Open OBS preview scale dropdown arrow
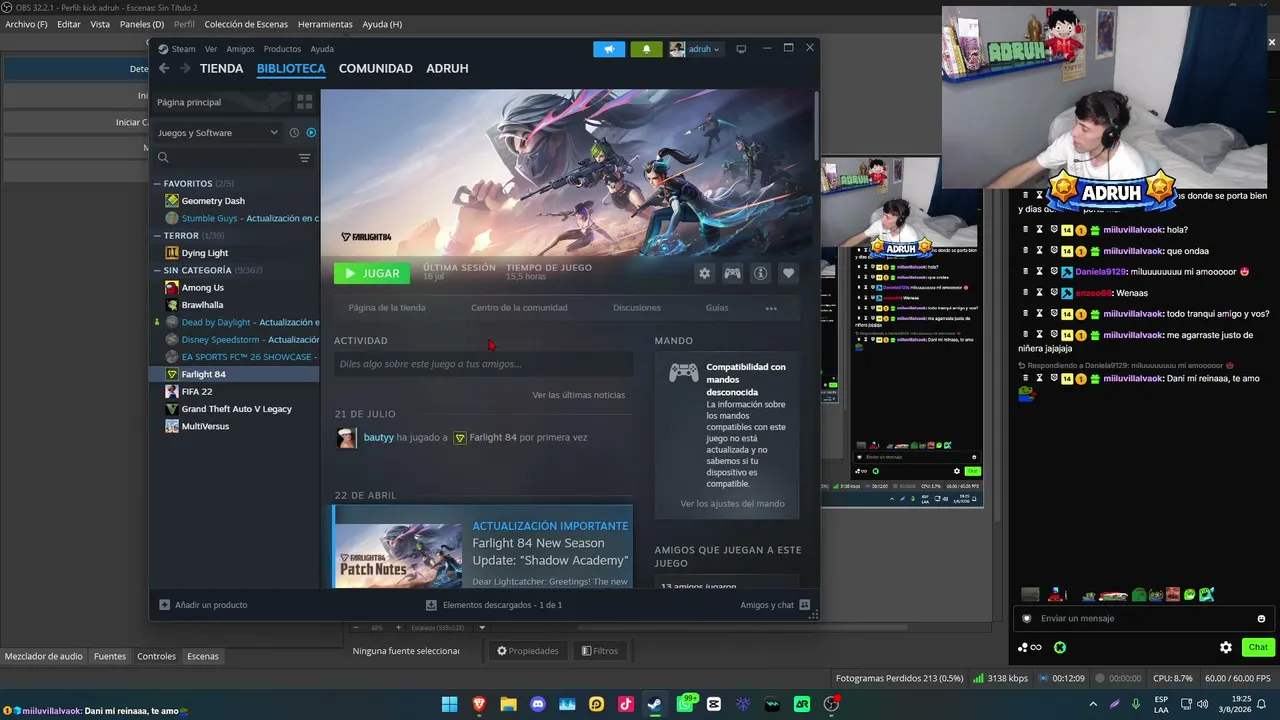The width and height of the screenshot is (1280, 720). coord(482,628)
